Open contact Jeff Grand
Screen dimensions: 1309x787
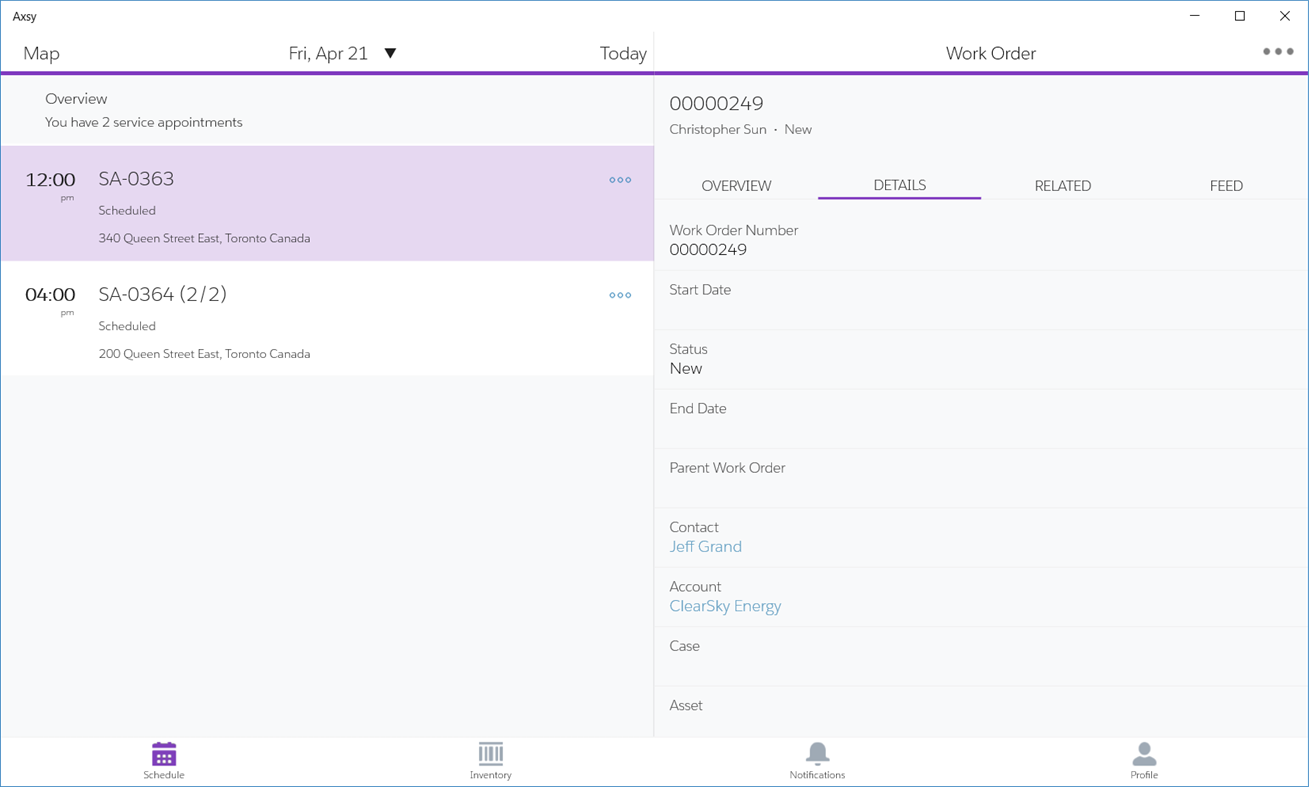pos(706,546)
